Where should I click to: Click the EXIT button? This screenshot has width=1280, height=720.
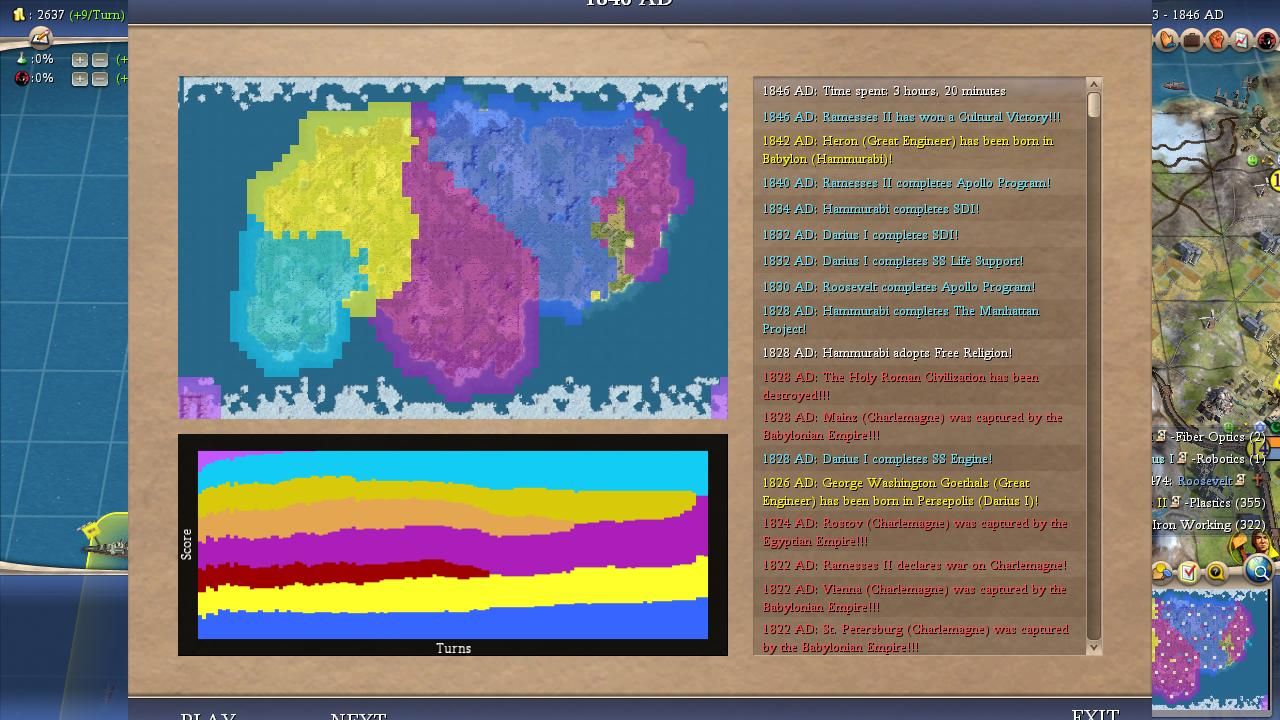click(1095, 714)
